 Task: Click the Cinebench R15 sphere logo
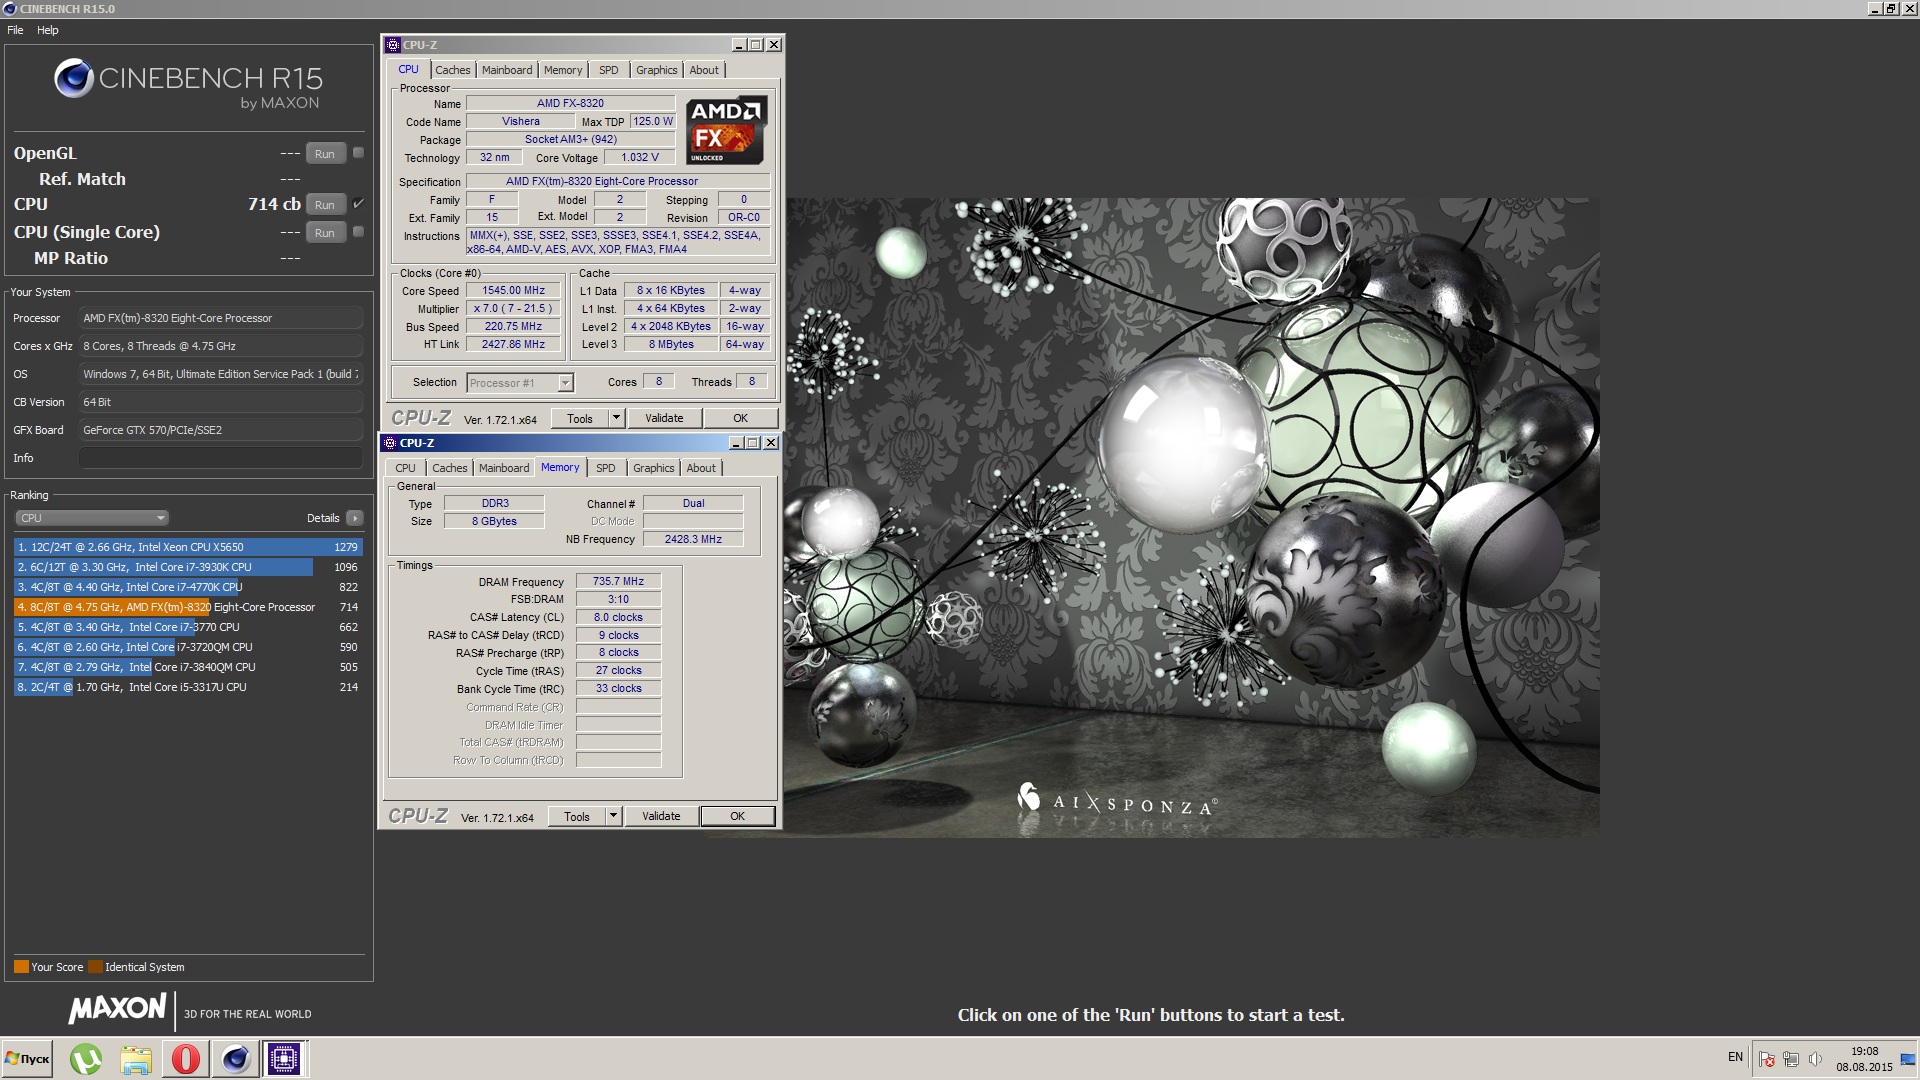74,78
